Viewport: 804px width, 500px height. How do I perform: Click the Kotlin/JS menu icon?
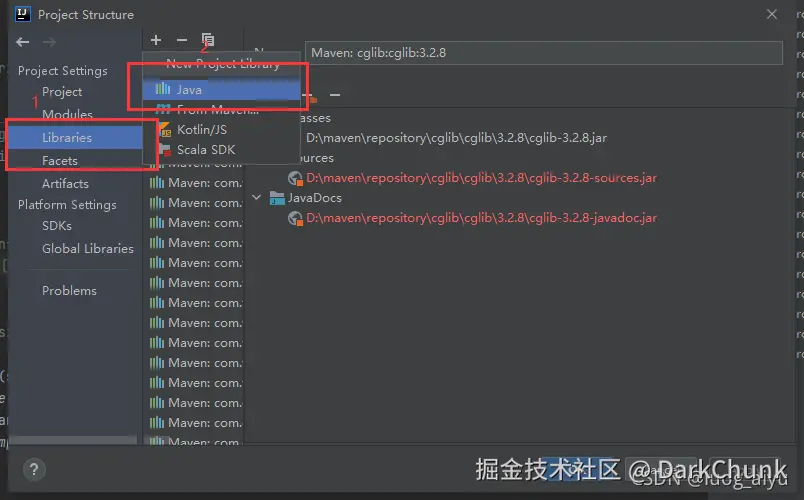(x=165, y=130)
